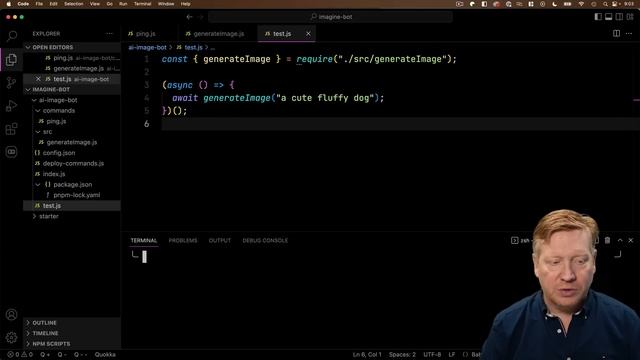Open the Accounts menu icon

(11, 315)
